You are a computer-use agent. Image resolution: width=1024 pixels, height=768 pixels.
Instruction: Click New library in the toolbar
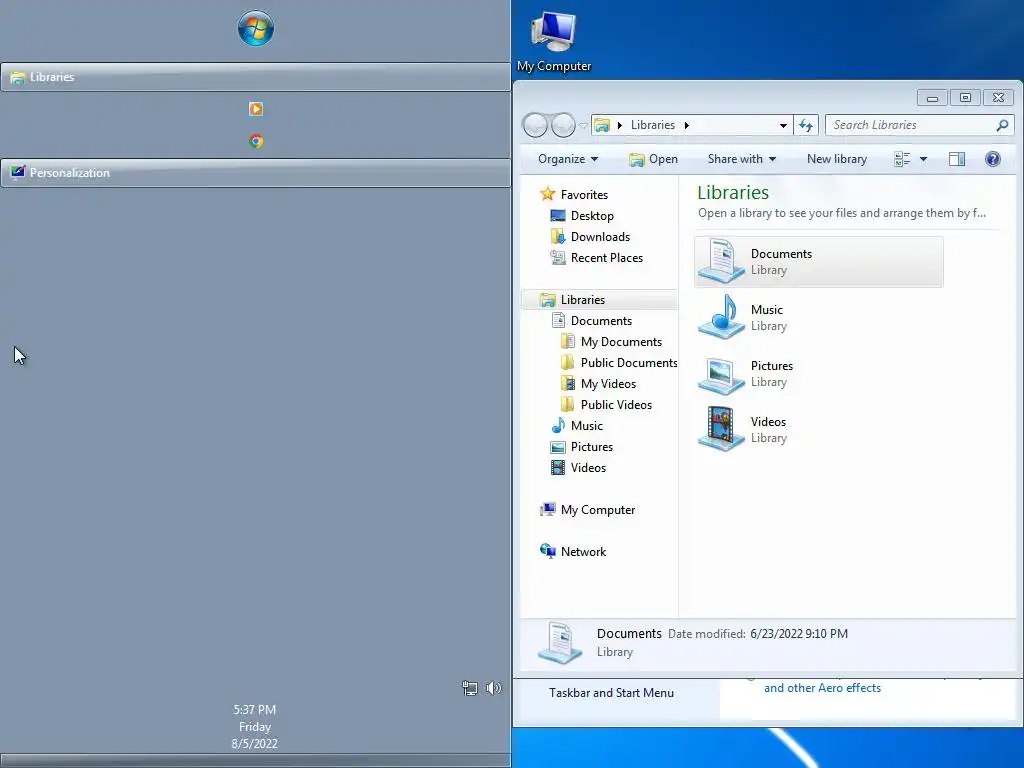click(x=837, y=159)
